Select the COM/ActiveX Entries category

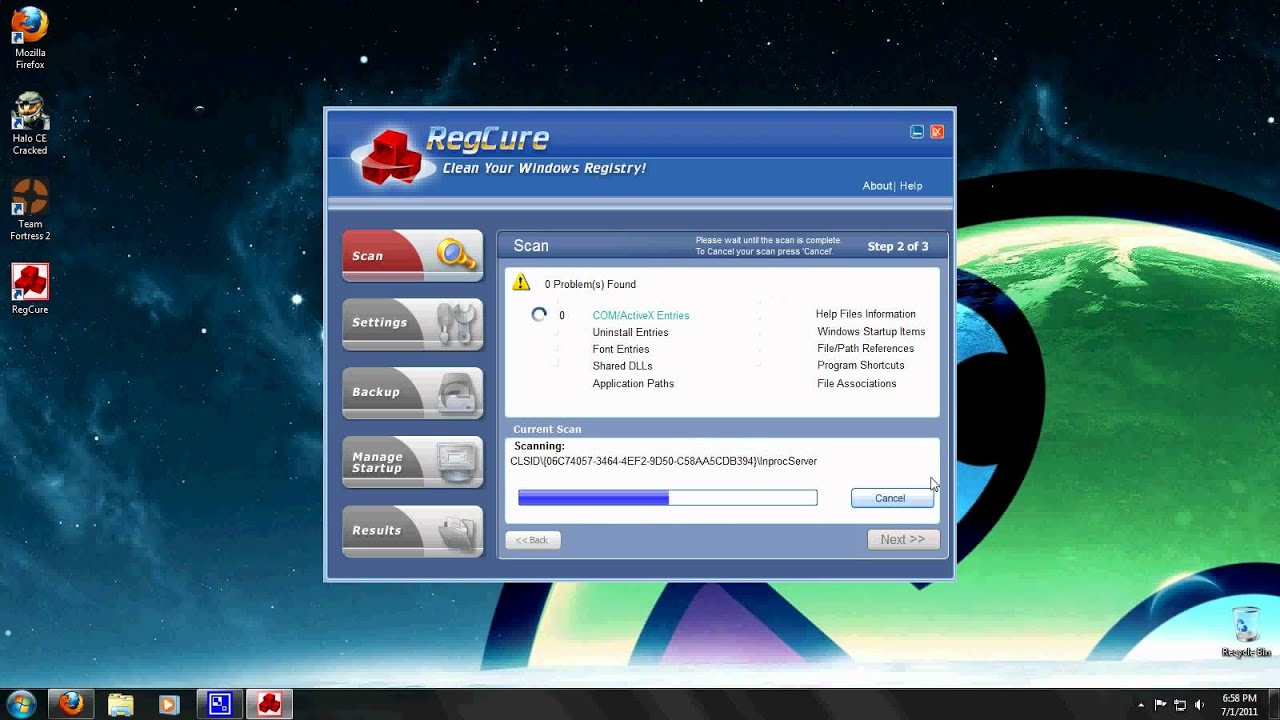click(641, 316)
